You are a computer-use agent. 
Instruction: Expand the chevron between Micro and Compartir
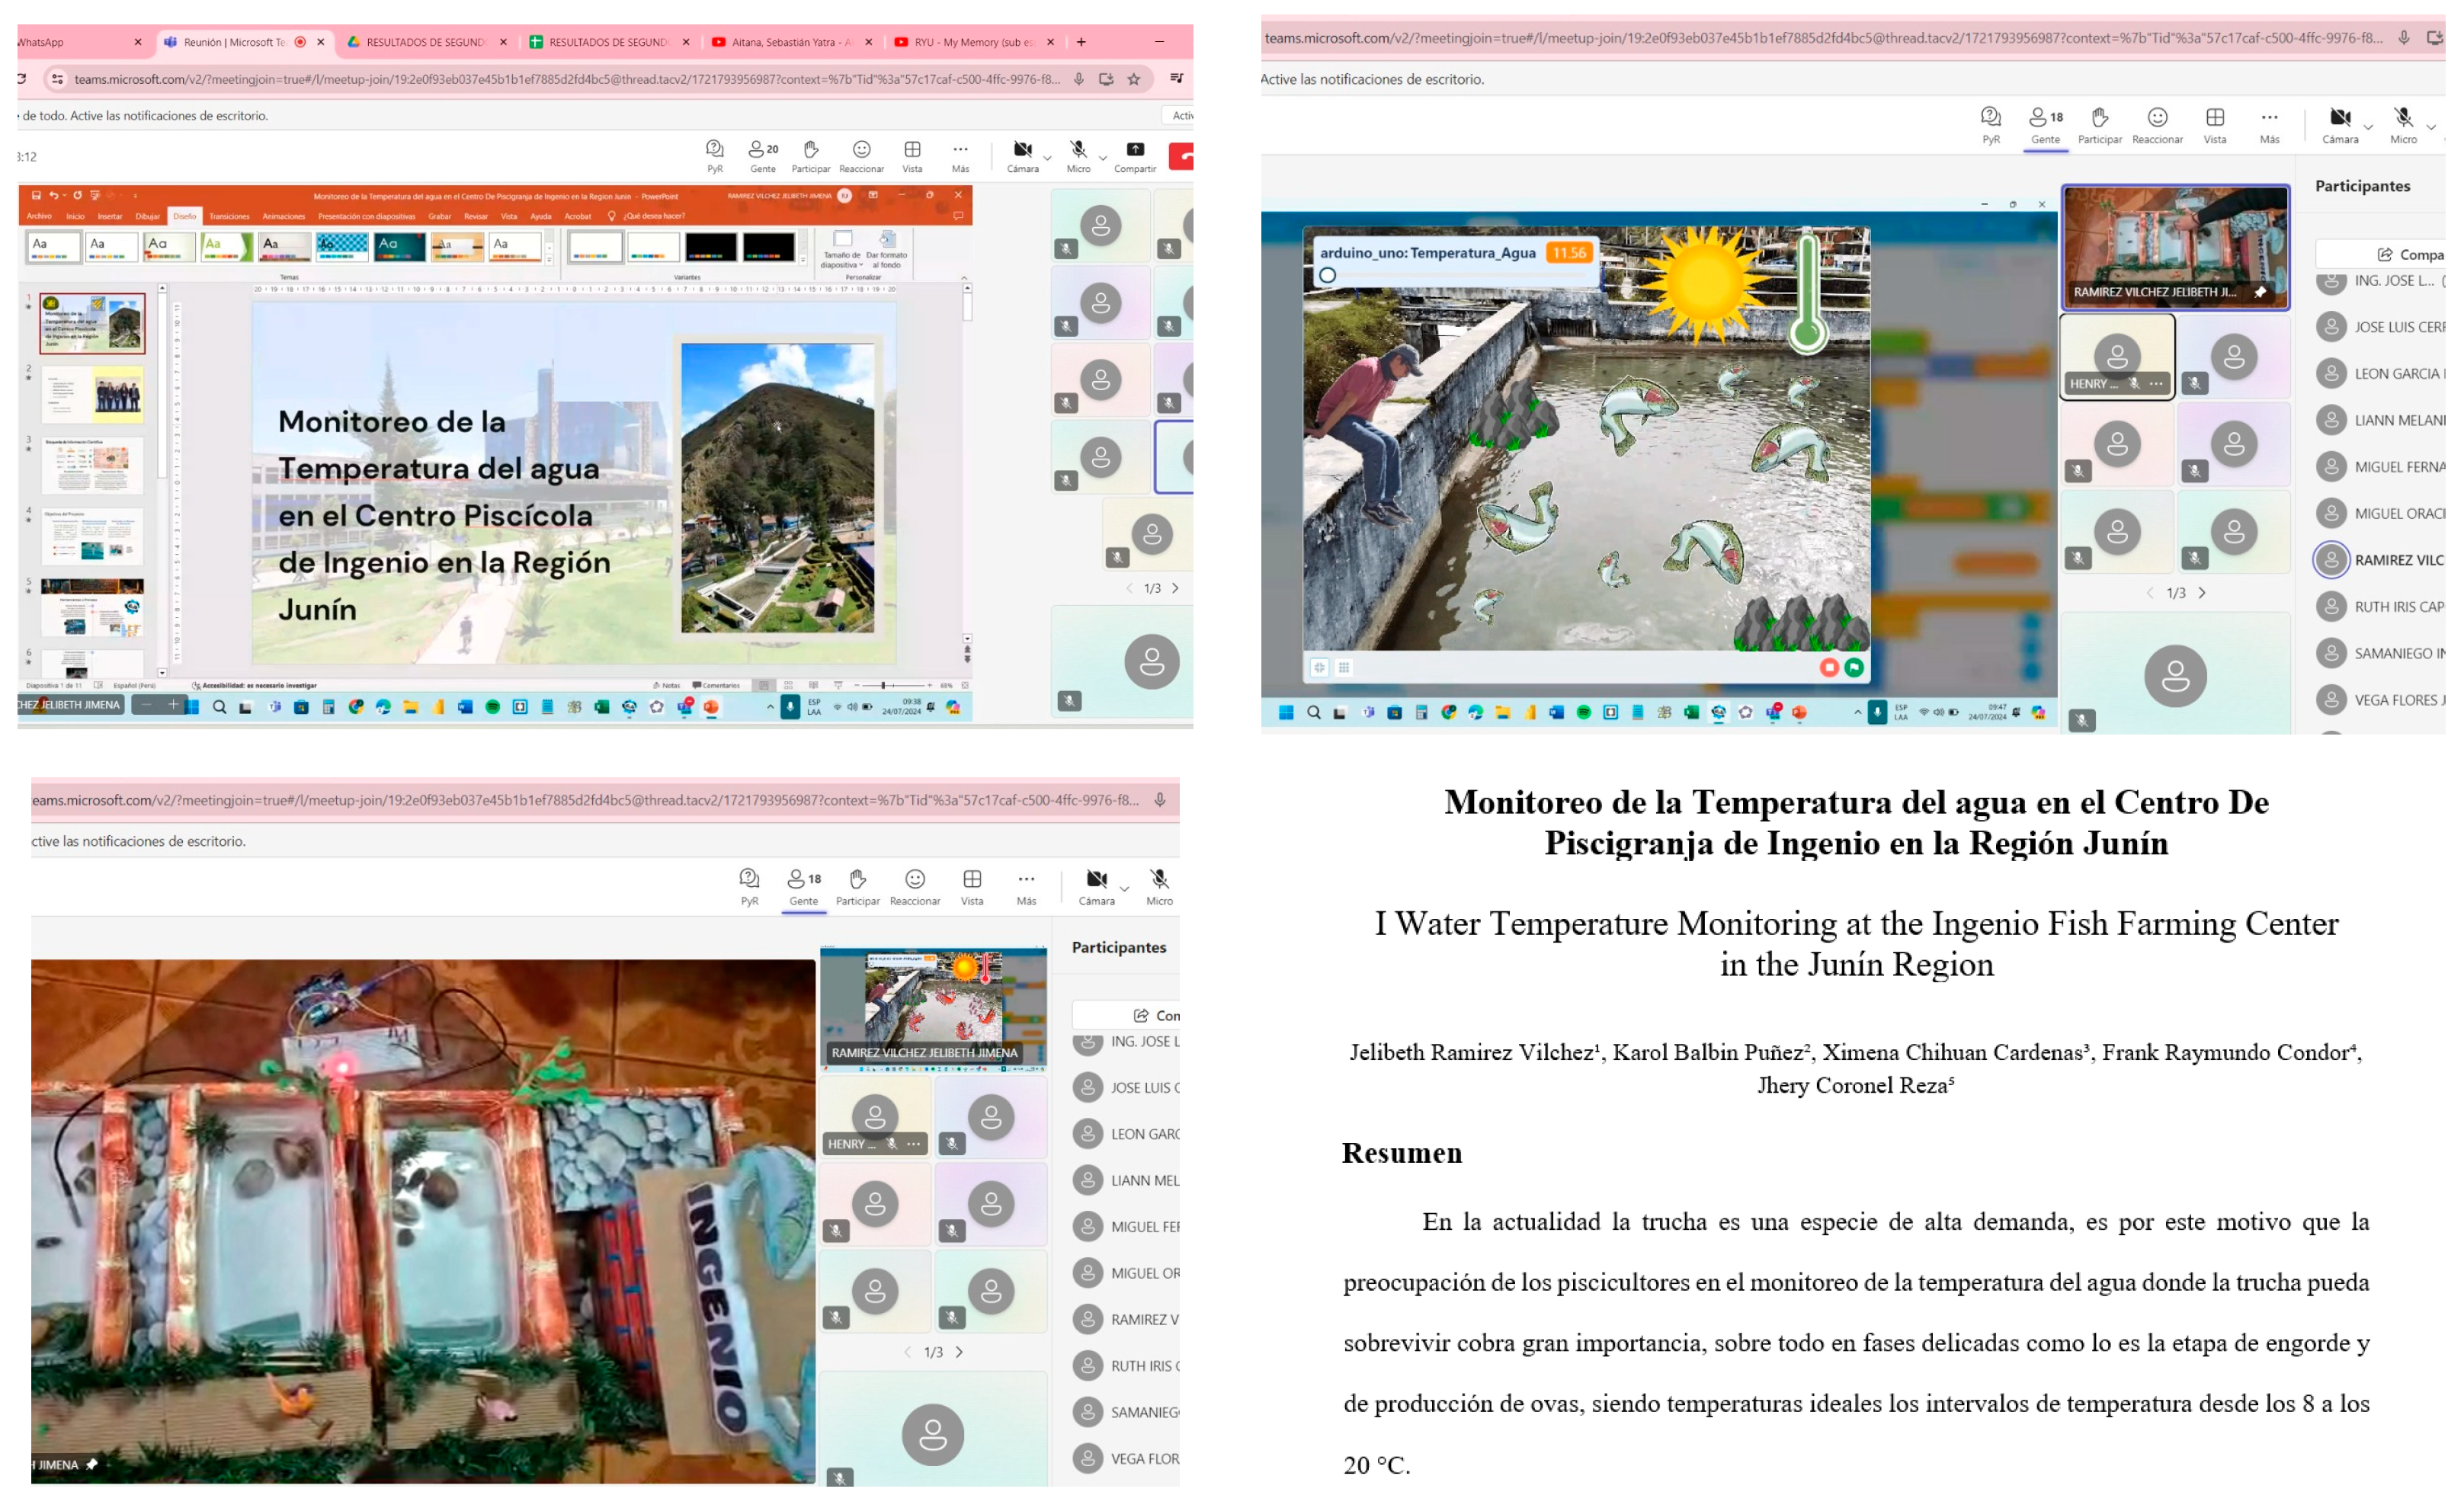click(x=1103, y=158)
